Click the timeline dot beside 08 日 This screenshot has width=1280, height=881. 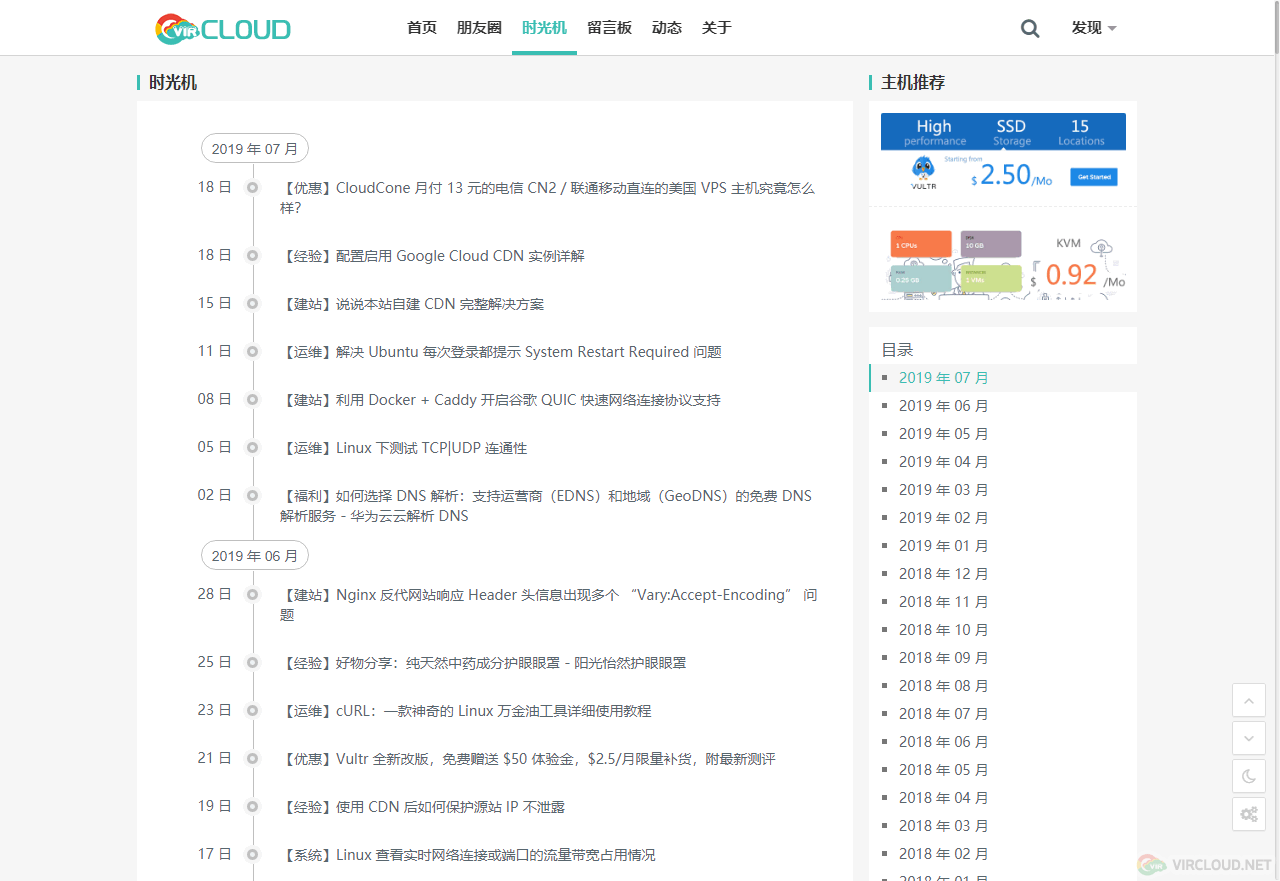click(253, 400)
